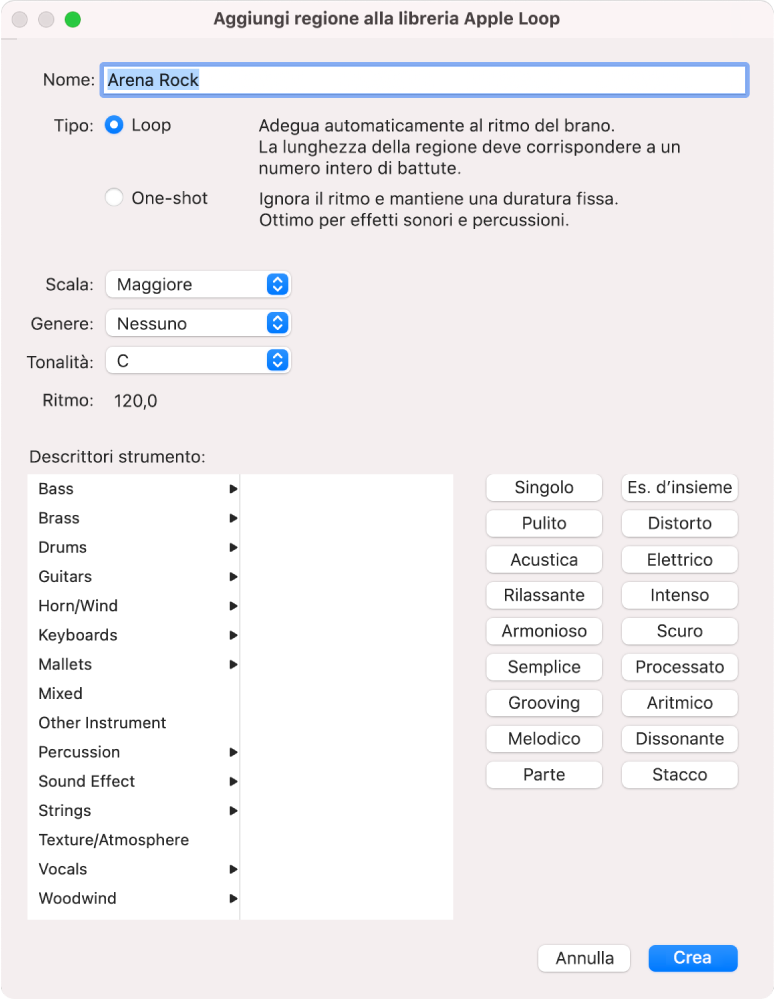
Task: Select Texture/Atmosphere in the descriptor list
Action: (x=113, y=840)
